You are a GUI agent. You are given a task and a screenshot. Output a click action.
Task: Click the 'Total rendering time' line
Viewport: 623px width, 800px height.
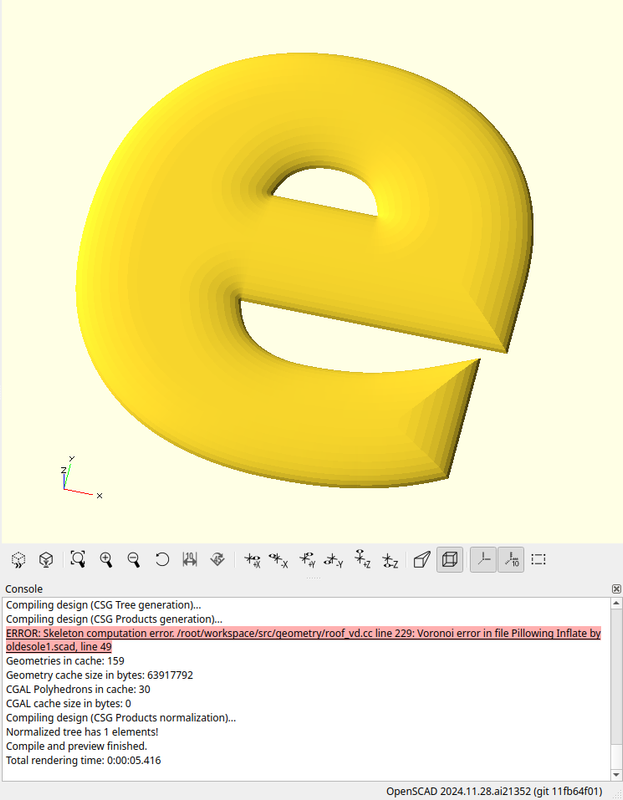pyautogui.click(x=83, y=760)
